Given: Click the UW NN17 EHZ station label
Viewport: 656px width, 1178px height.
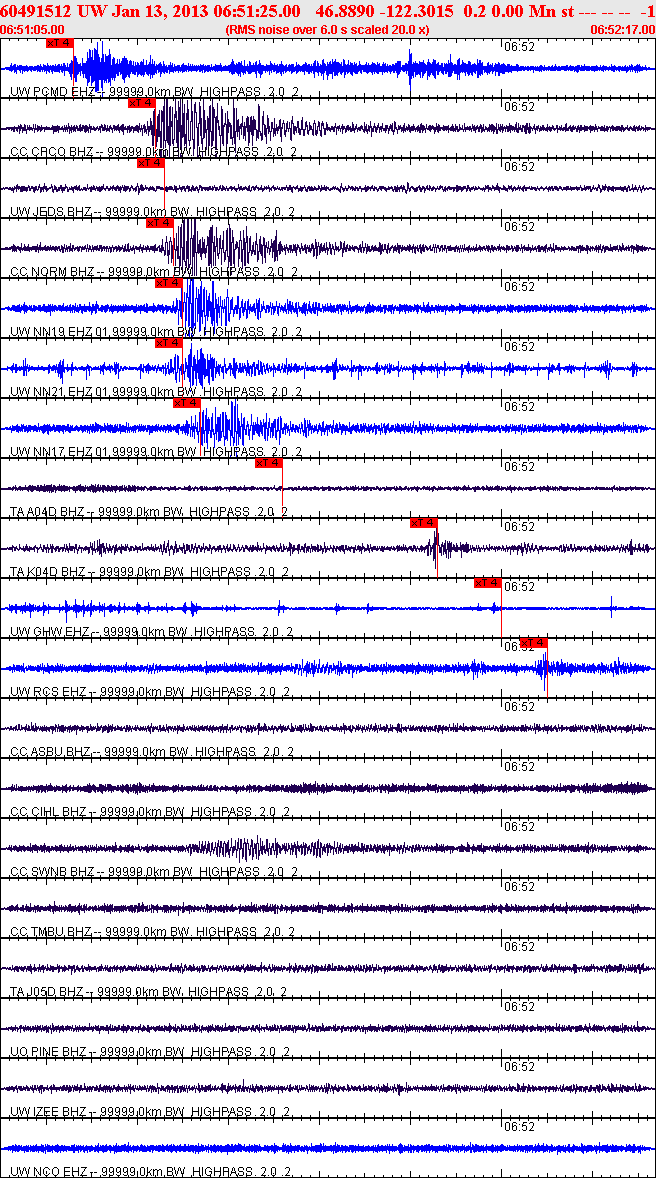Looking at the screenshot, I should click(x=156, y=452).
